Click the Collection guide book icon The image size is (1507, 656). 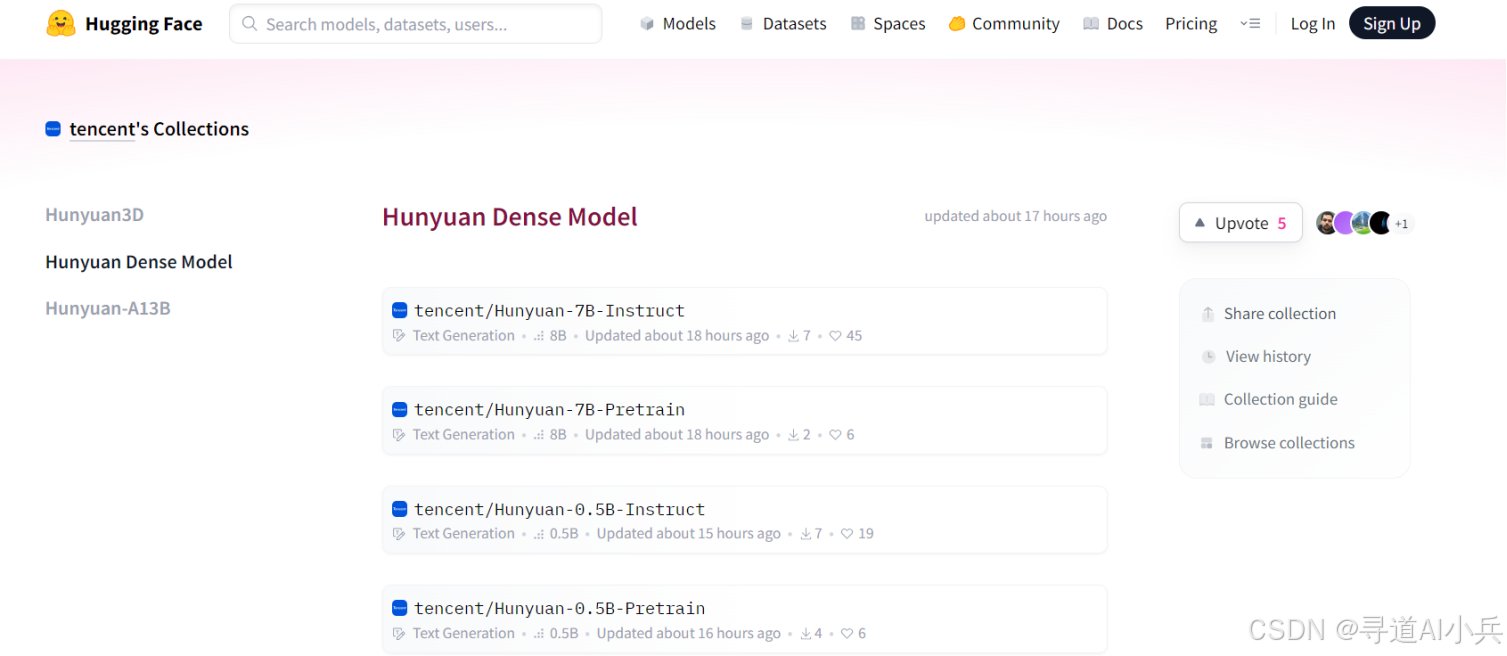pos(1207,400)
